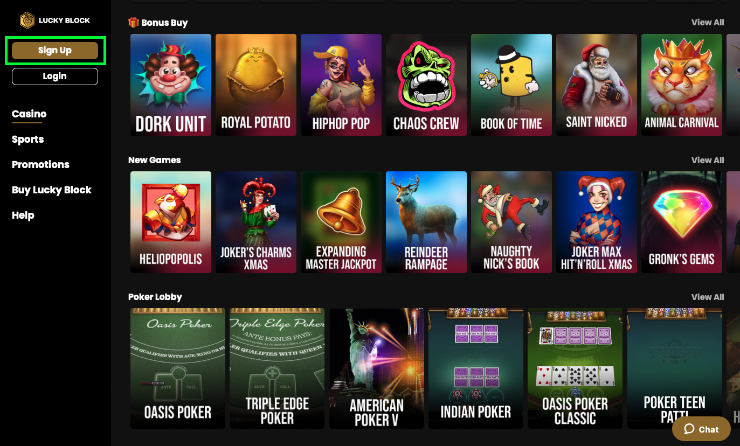740x446 pixels.
Task: Open the American Poker V table
Action: pyautogui.click(x=377, y=368)
